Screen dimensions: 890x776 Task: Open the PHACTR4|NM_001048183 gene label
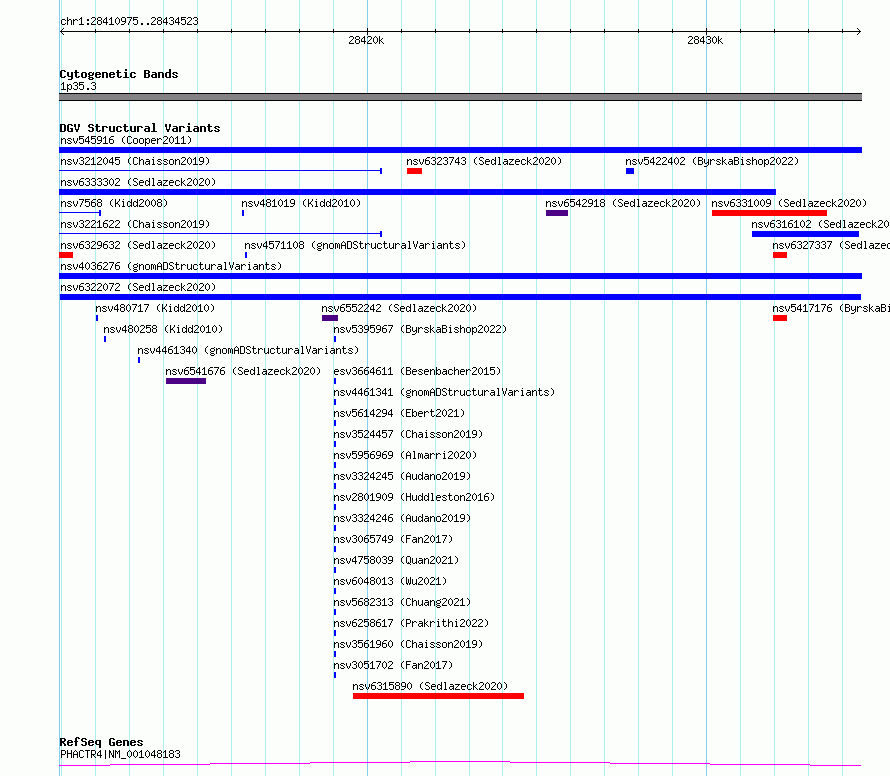pos(120,754)
